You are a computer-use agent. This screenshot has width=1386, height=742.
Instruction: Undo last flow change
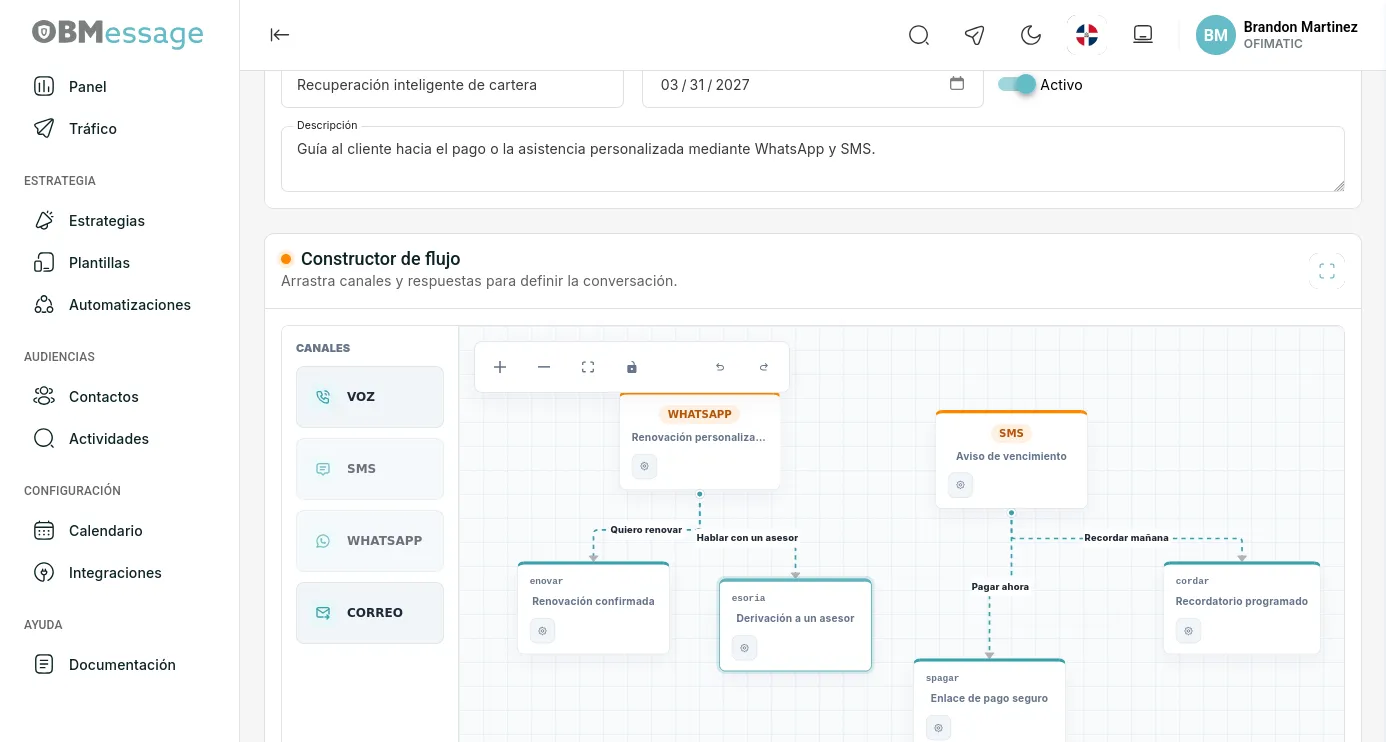720,367
